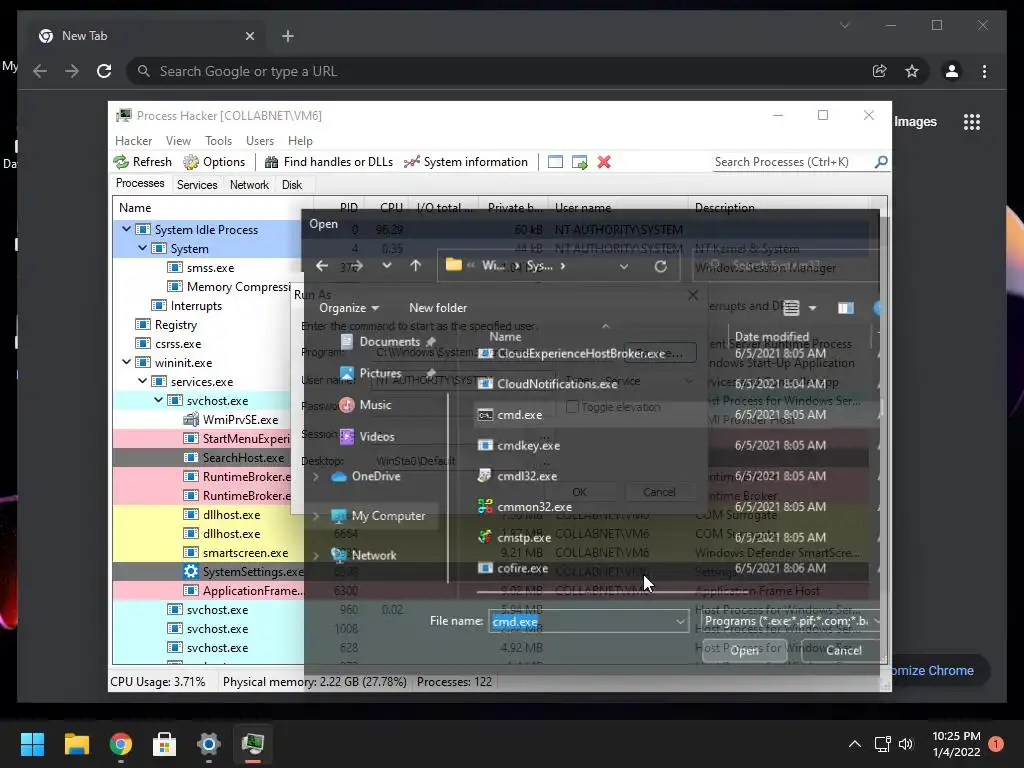Screen dimensions: 1024x768
Task: Open Microsoft Store from the taskbar
Action: pyautogui.click(x=165, y=744)
